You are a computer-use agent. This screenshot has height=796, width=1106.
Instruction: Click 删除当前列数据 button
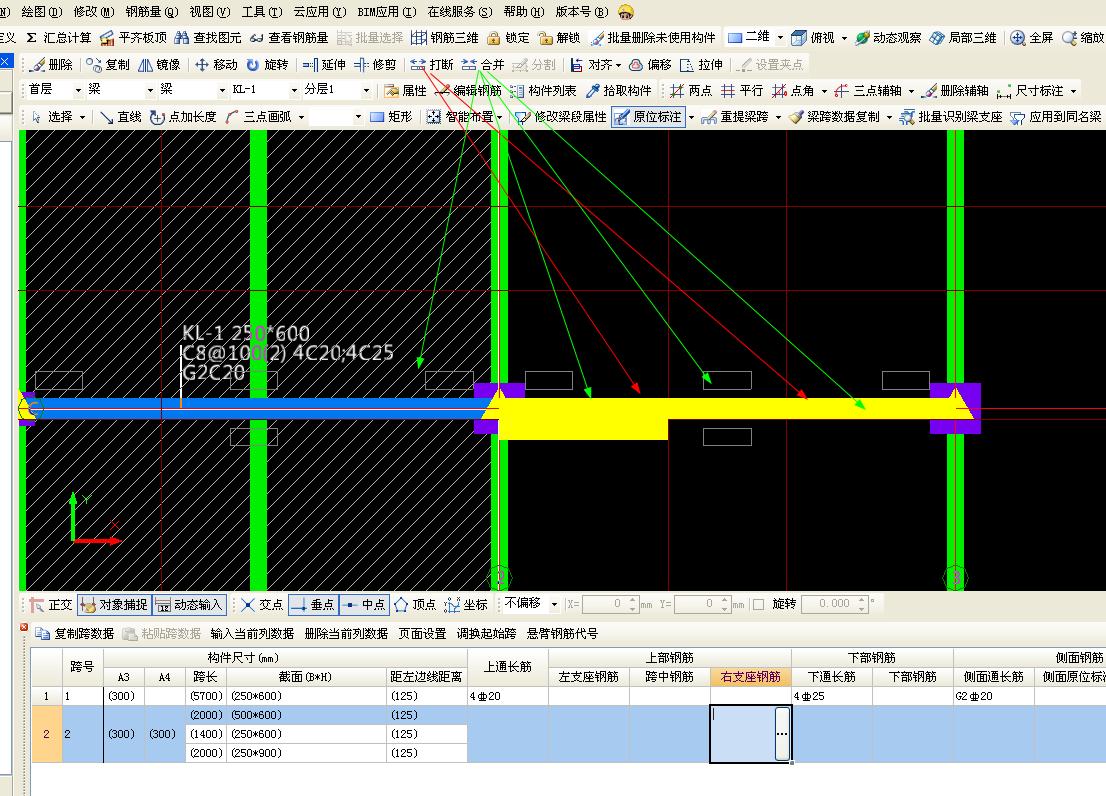[346, 634]
